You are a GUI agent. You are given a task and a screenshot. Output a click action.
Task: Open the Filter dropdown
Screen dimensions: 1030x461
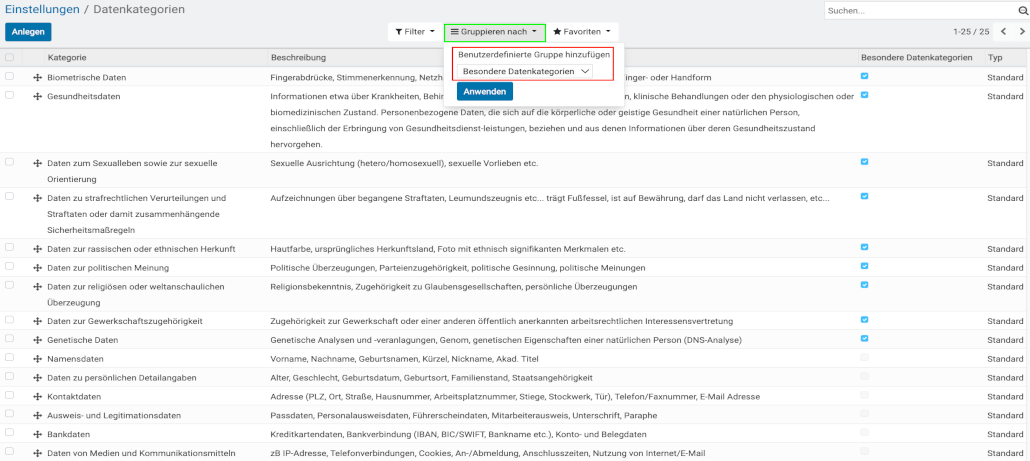pos(412,32)
